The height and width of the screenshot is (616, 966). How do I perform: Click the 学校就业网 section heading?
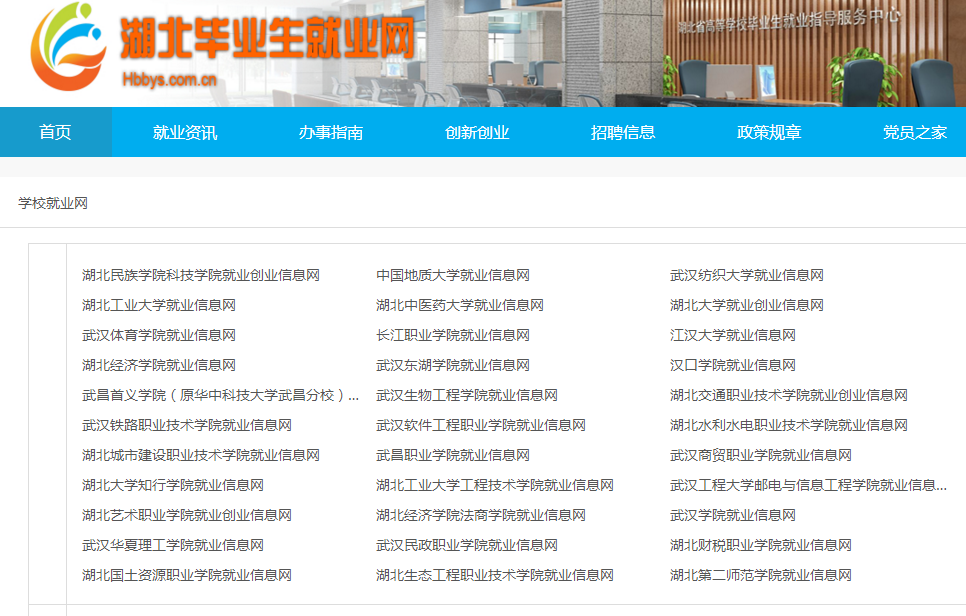53,203
